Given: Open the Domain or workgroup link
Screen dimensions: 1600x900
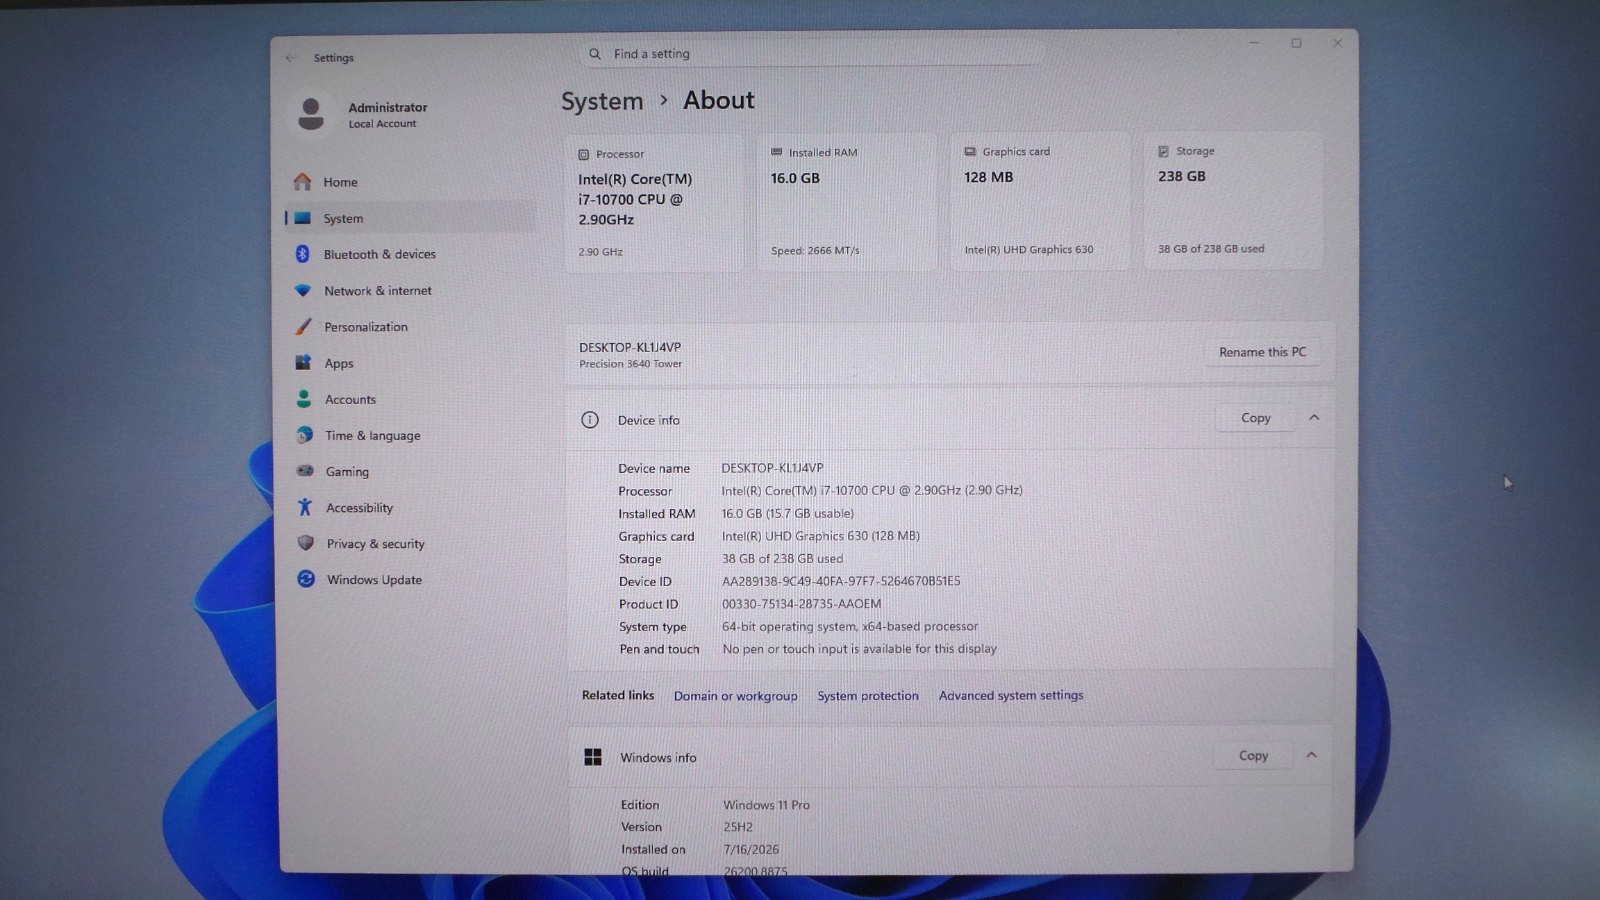Looking at the screenshot, I should point(735,696).
